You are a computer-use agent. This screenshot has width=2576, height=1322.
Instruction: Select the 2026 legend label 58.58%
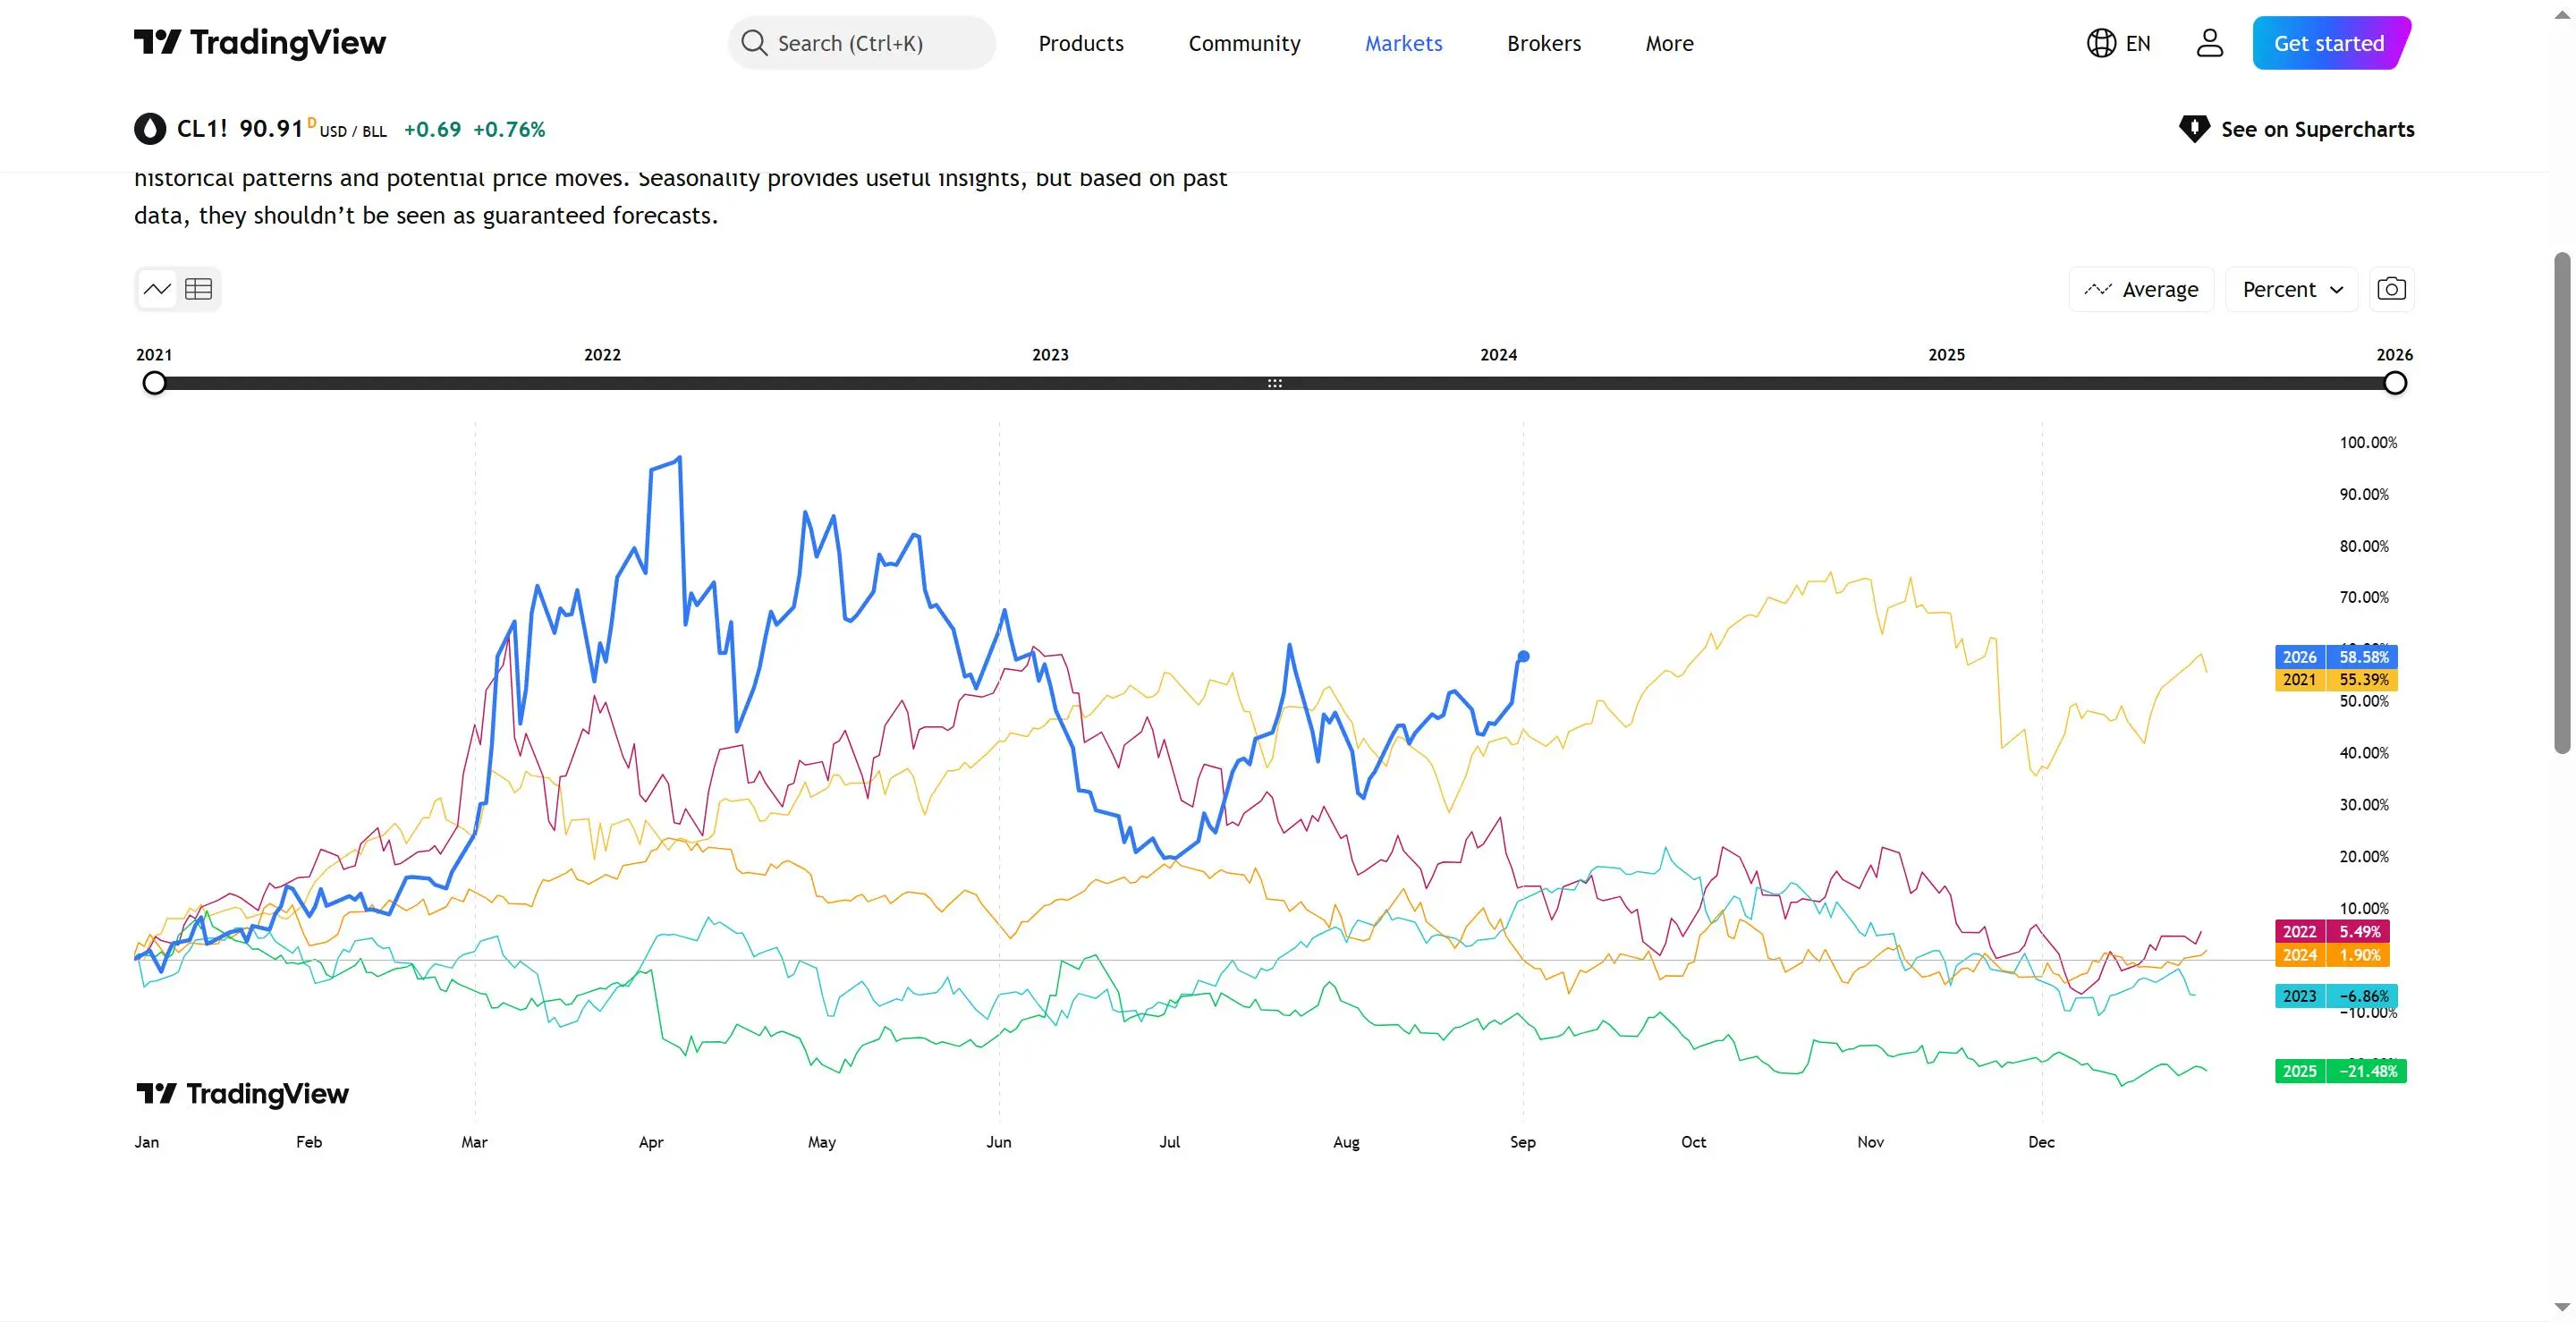click(x=2336, y=657)
